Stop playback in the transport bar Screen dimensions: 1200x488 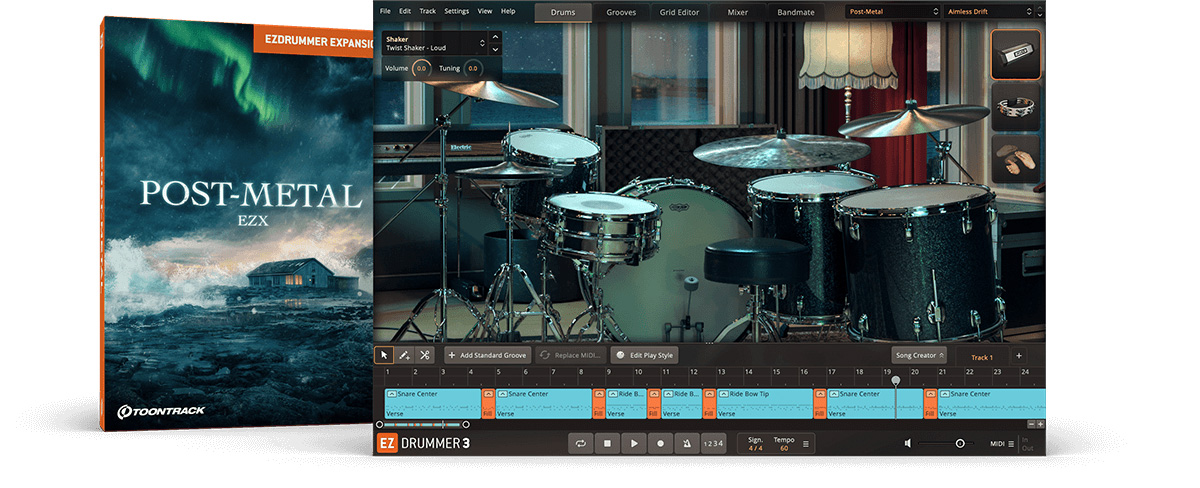pyautogui.click(x=606, y=443)
